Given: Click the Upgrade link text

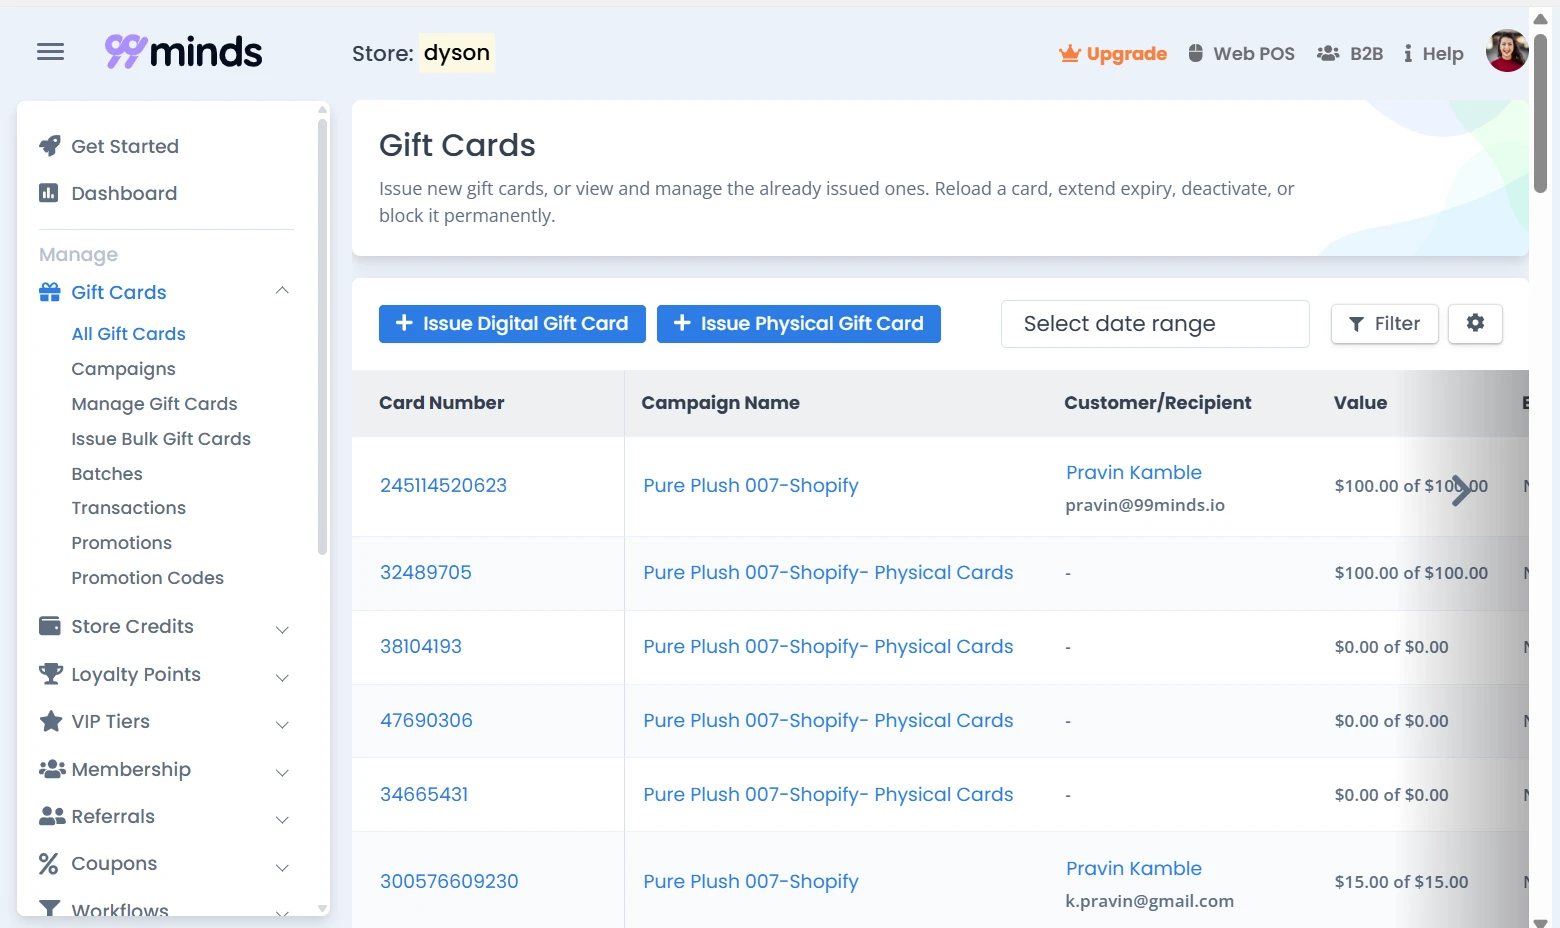Looking at the screenshot, I should (1126, 53).
